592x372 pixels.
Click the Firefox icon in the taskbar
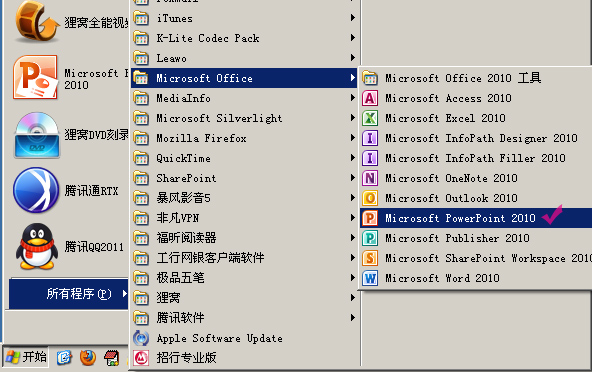[x=88, y=357]
